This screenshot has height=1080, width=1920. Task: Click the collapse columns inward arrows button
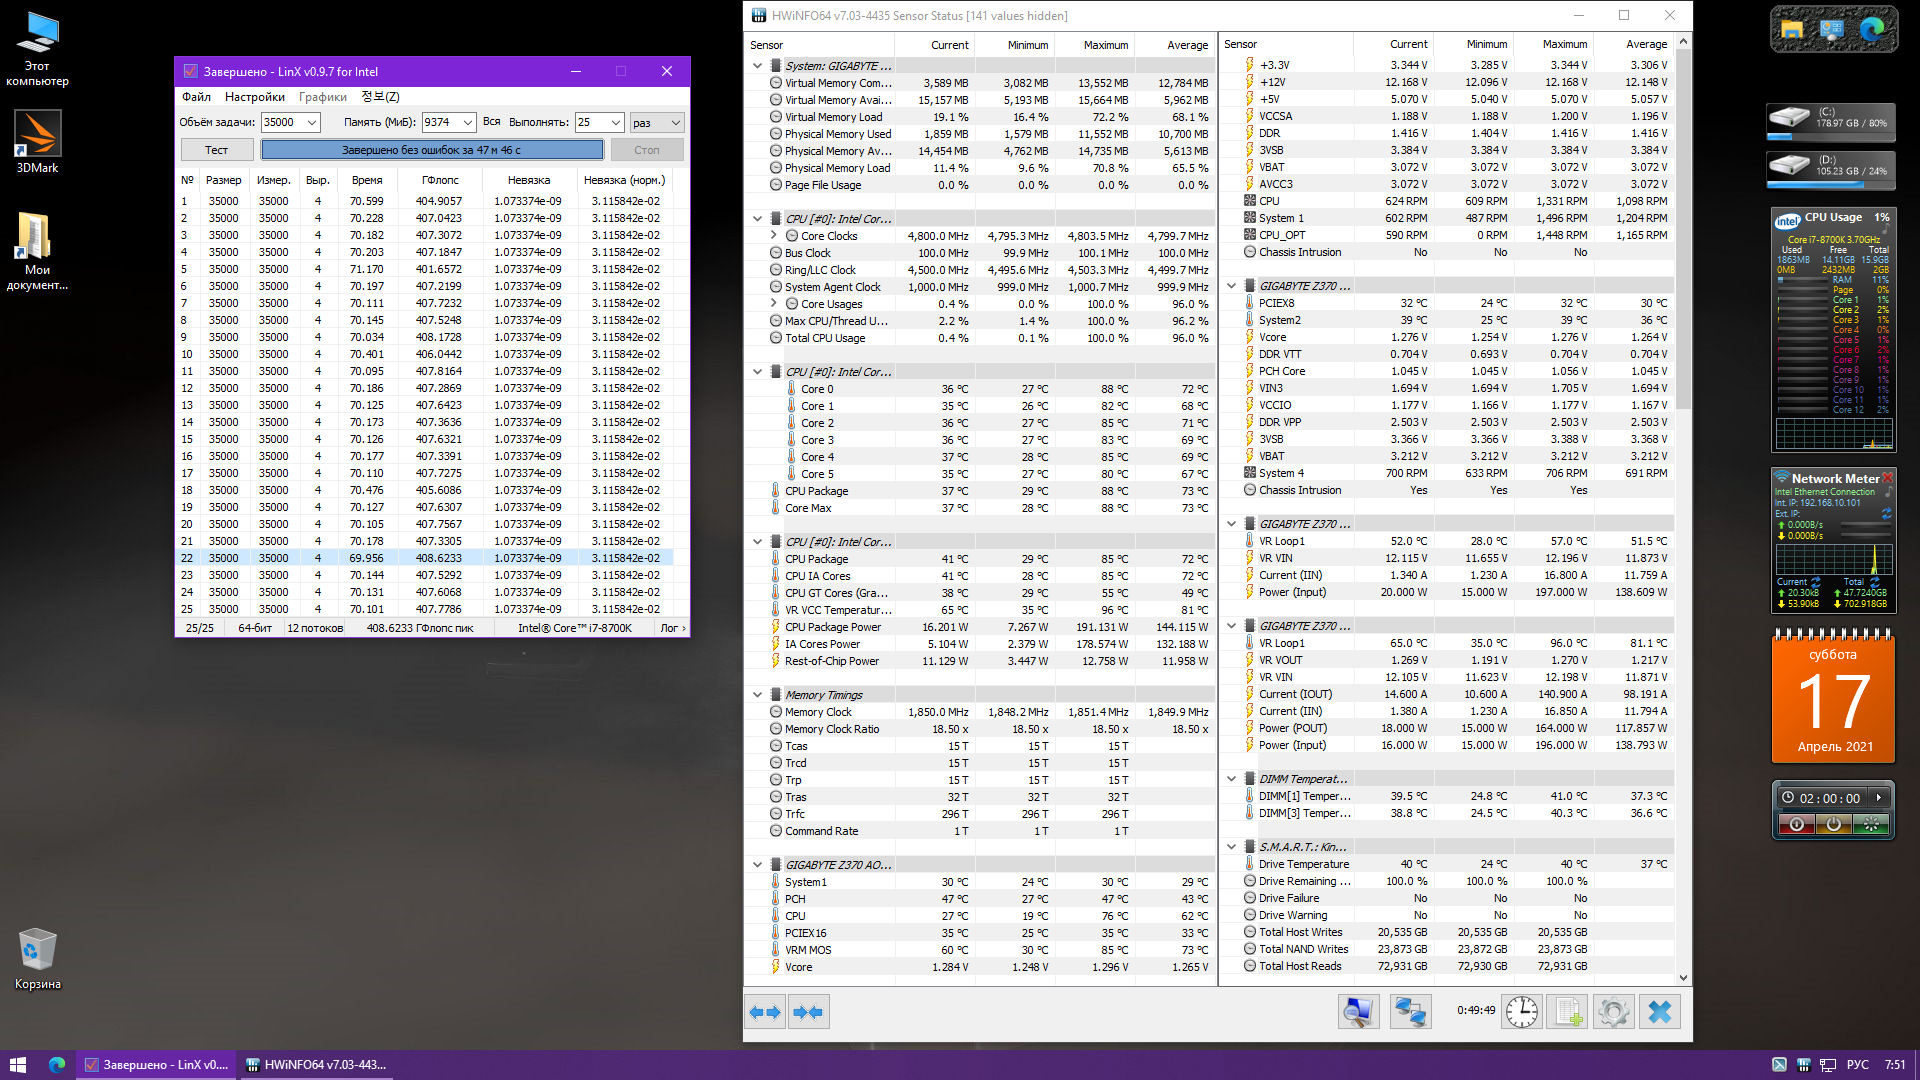[807, 1012]
